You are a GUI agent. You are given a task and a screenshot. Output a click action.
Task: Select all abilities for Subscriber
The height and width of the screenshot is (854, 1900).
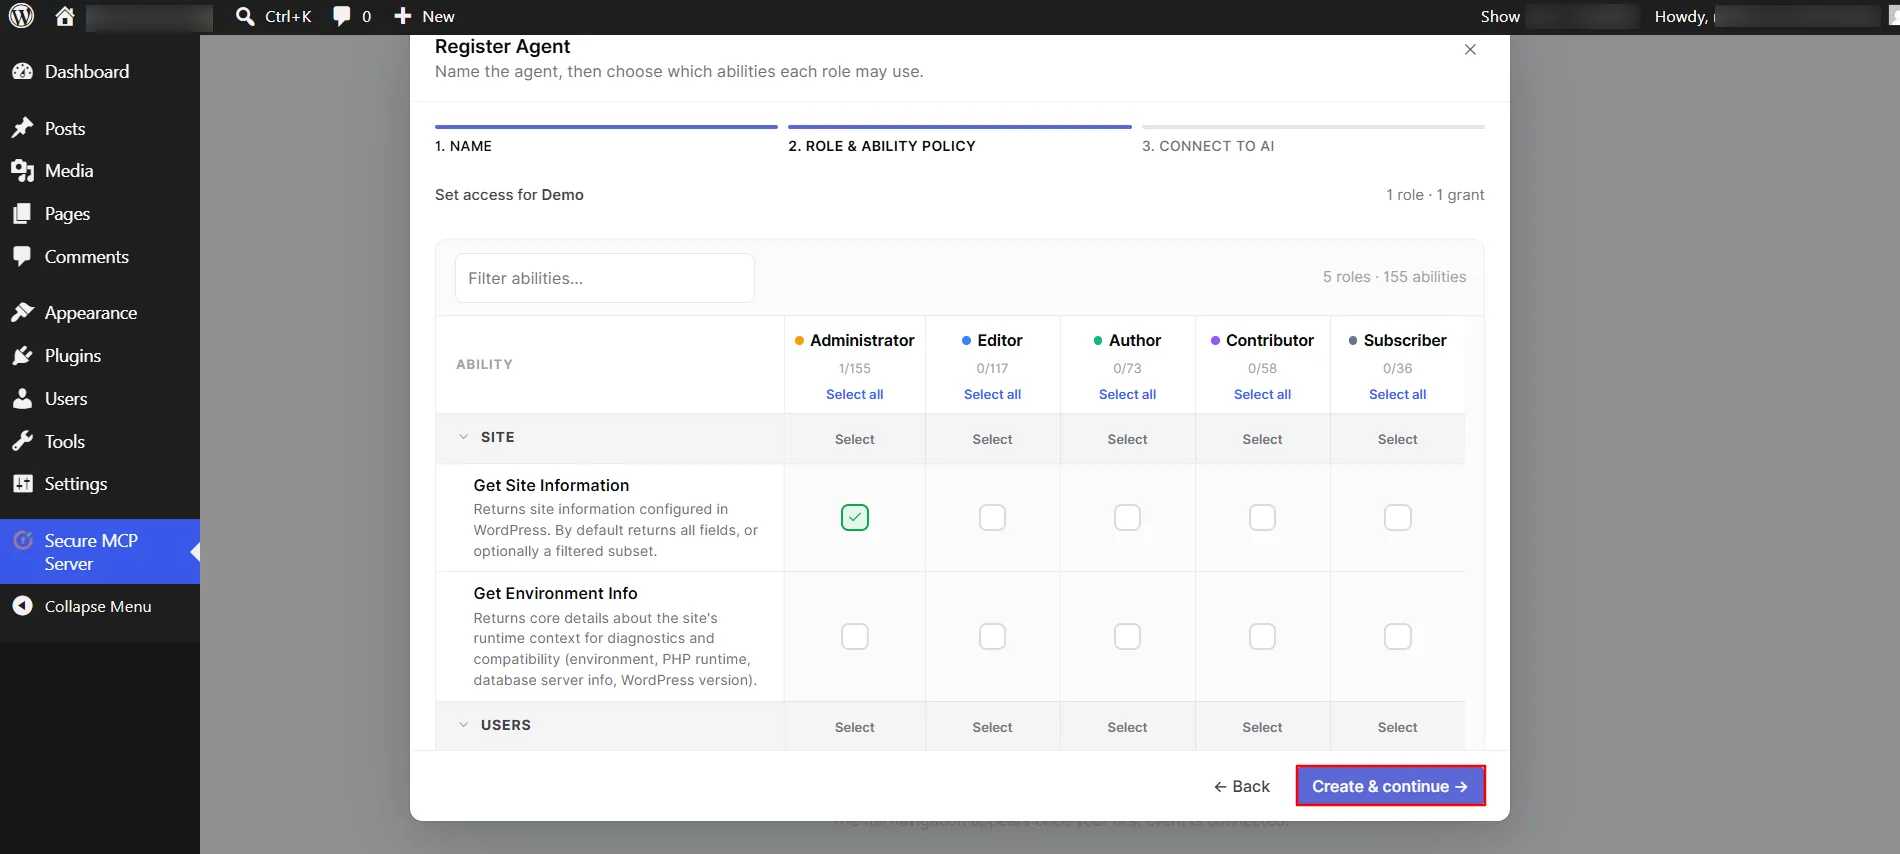click(1397, 394)
